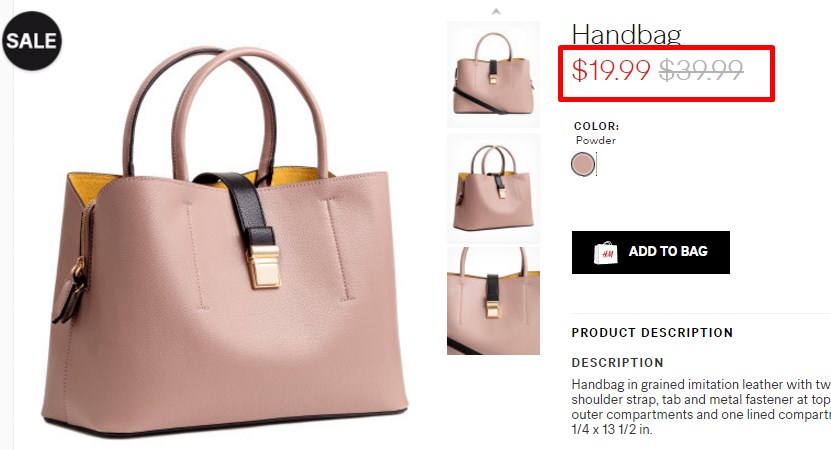Click the handbag description paragraph text
The height and width of the screenshot is (450, 831).
701,407
